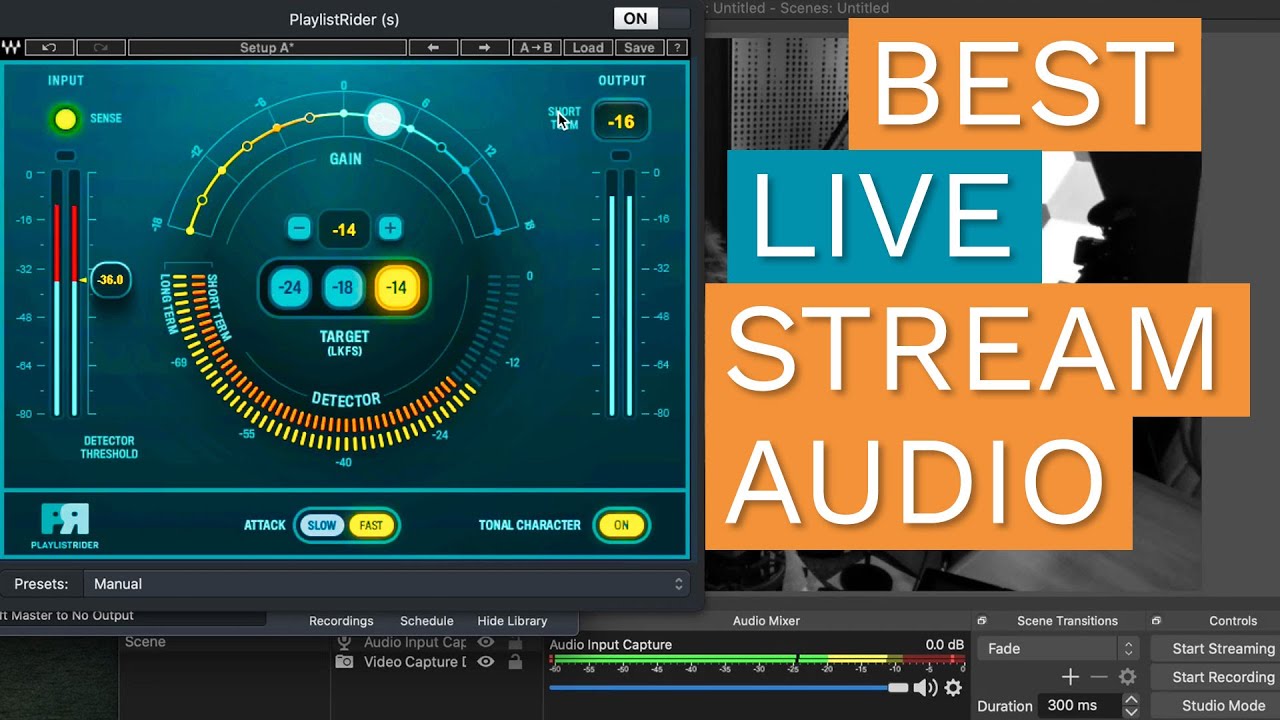Lock the Video Capture source
Image resolution: width=1280 pixels, height=720 pixels.
[x=515, y=662]
